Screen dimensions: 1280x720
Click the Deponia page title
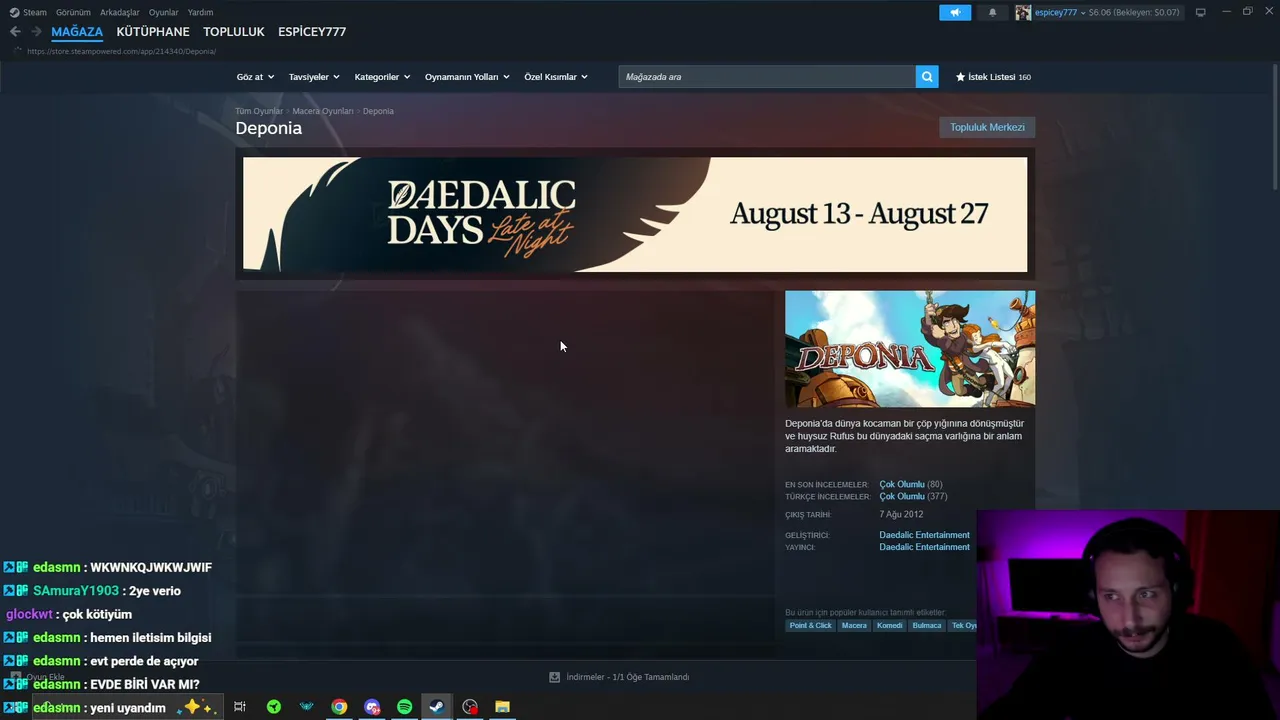click(268, 128)
